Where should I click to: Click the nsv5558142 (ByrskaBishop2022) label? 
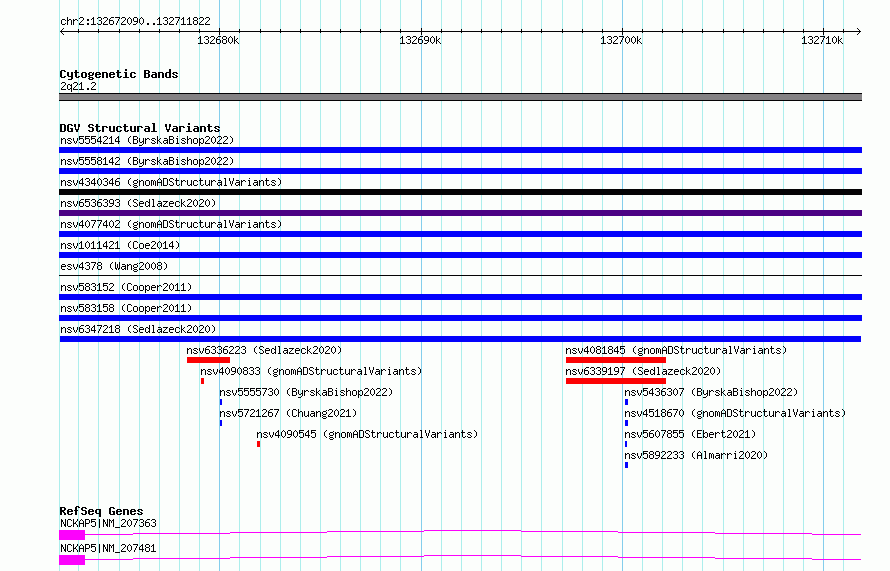coord(147,161)
